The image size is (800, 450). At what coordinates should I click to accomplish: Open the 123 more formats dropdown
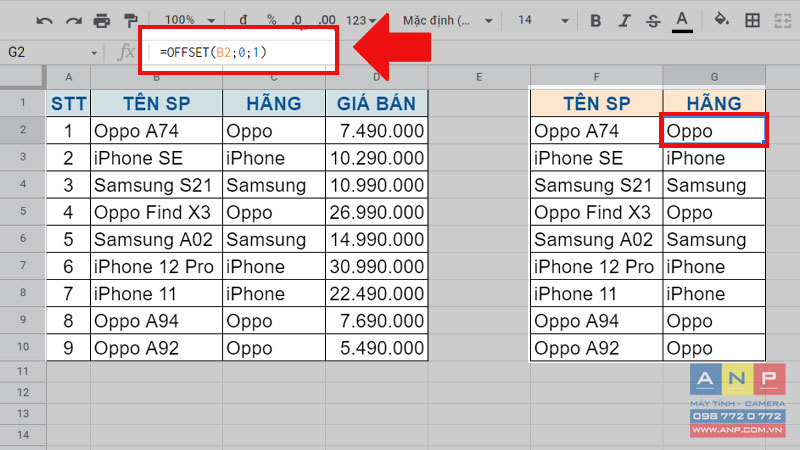pyautogui.click(x=361, y=20)
